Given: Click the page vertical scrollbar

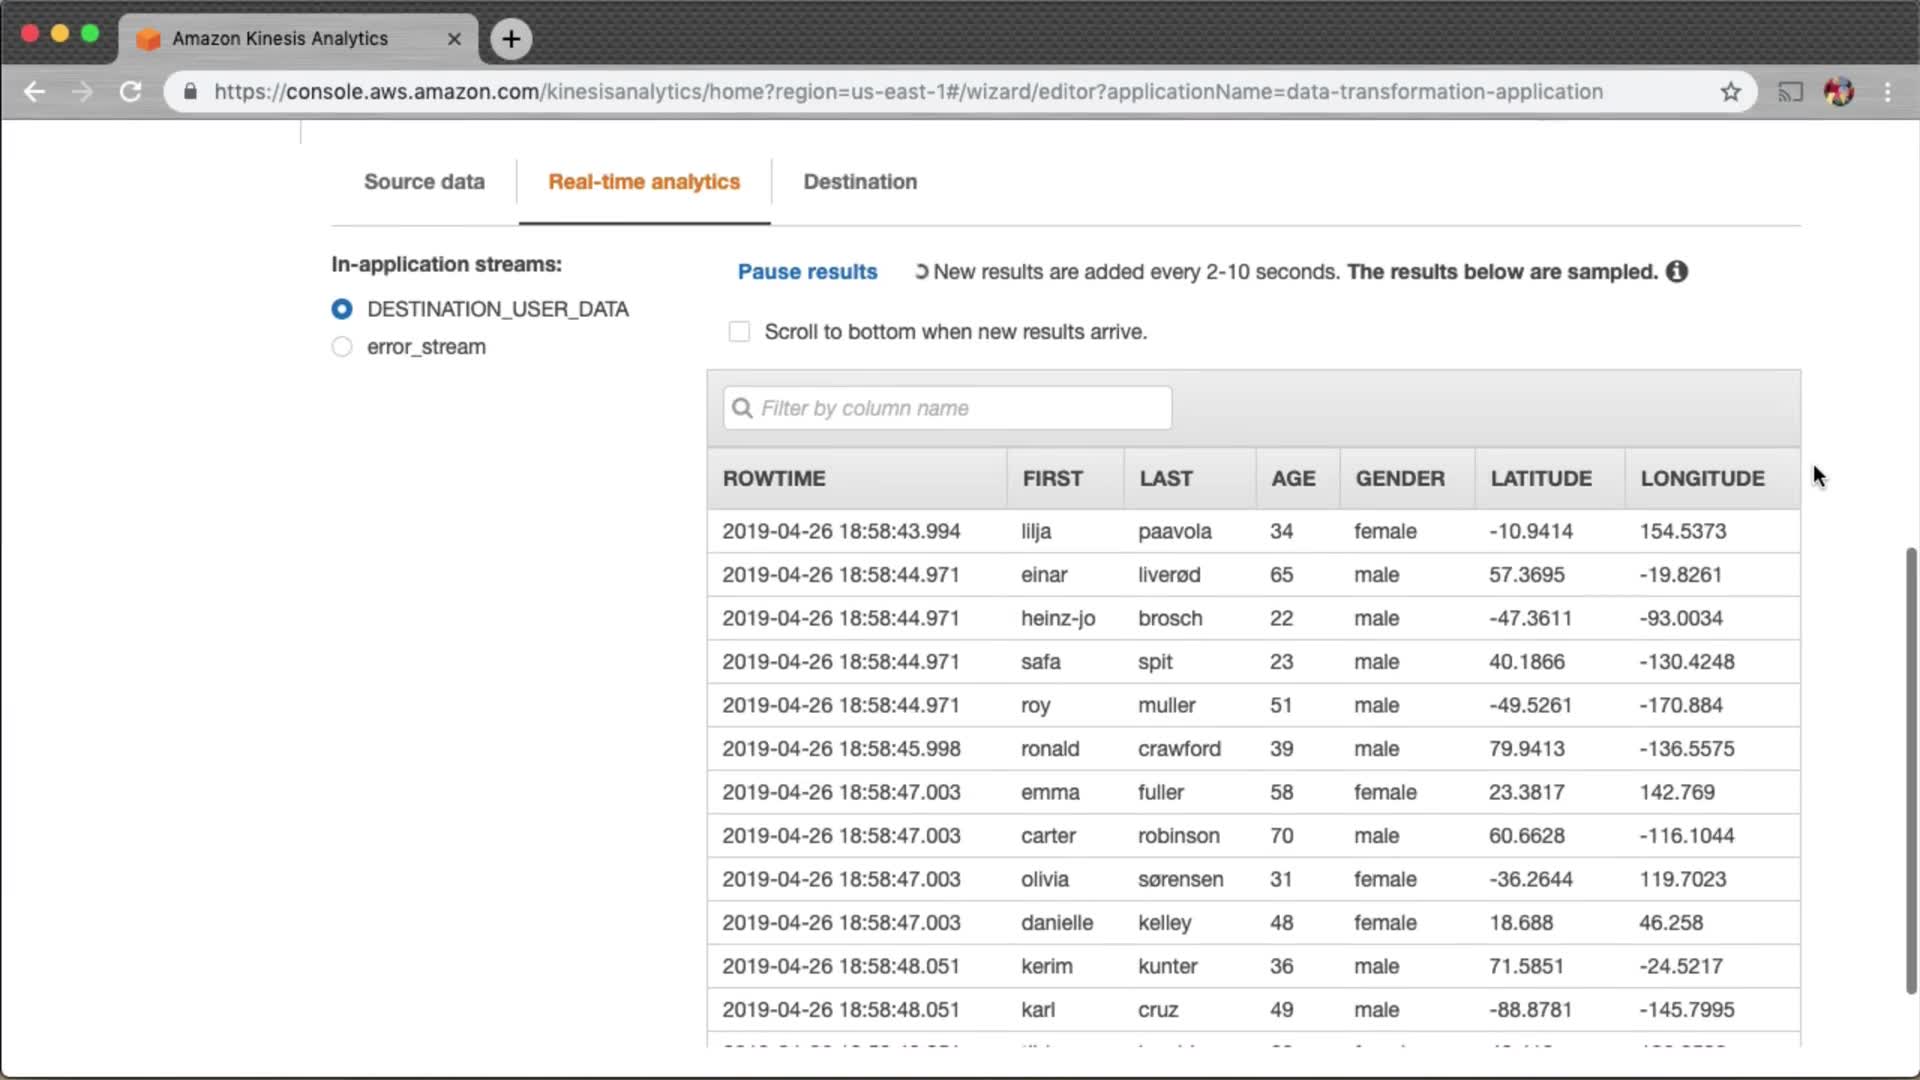Looking at the screenshot, I should (1911, 770).
